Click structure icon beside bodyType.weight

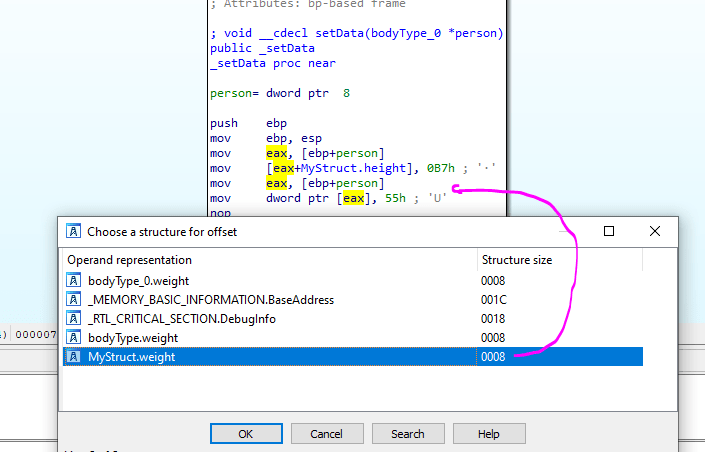coord(74,337)
